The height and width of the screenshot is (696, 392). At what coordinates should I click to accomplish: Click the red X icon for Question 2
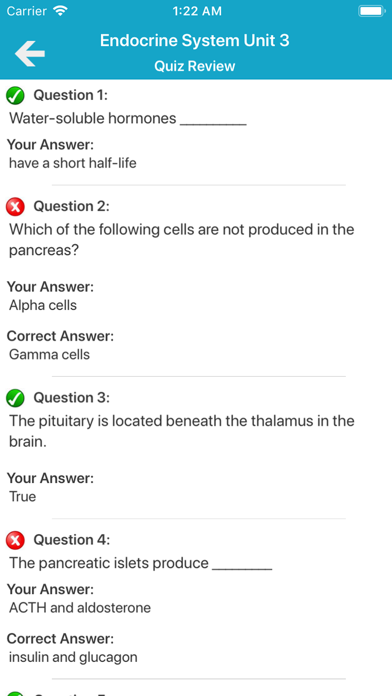pos(15,207)
